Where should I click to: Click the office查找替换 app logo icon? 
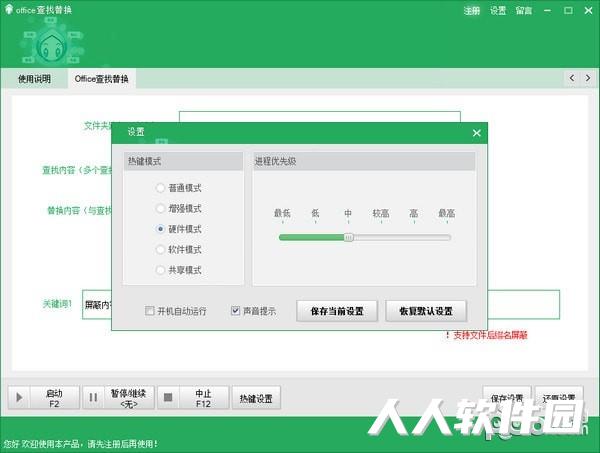pyautogui.click(x=8, y=9)
